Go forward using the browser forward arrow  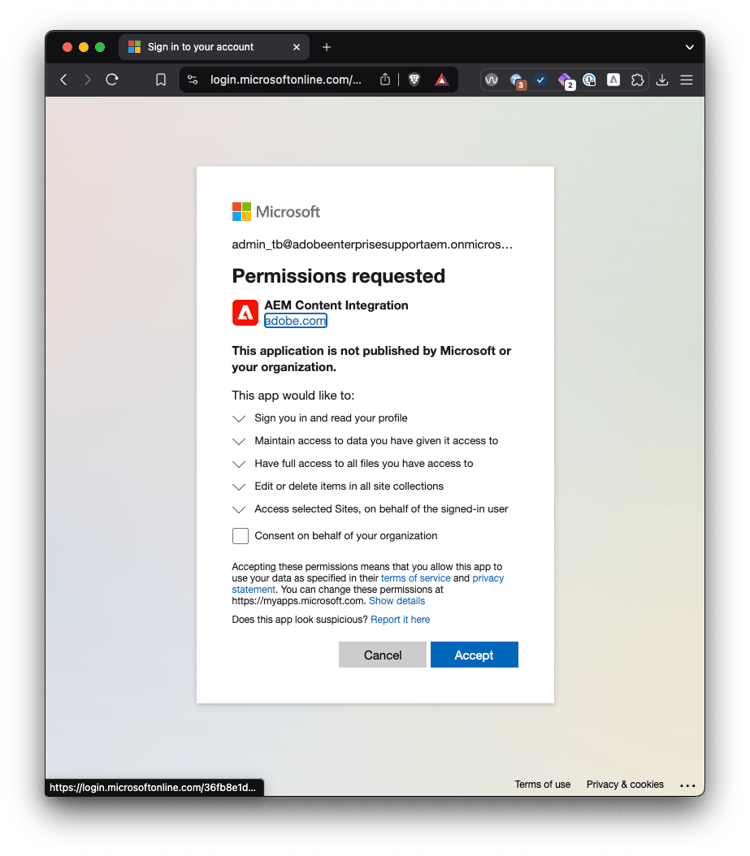click(87, 80)
